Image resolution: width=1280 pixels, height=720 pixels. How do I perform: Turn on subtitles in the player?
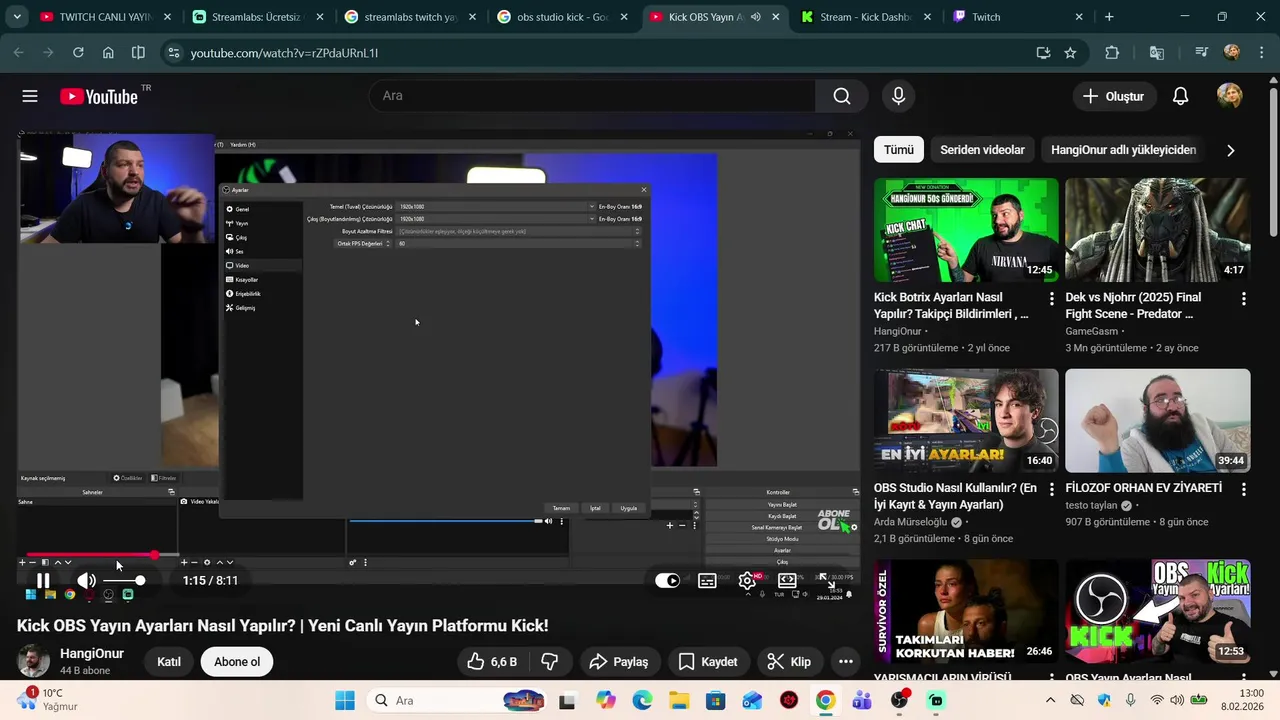[x=707, y=581]
